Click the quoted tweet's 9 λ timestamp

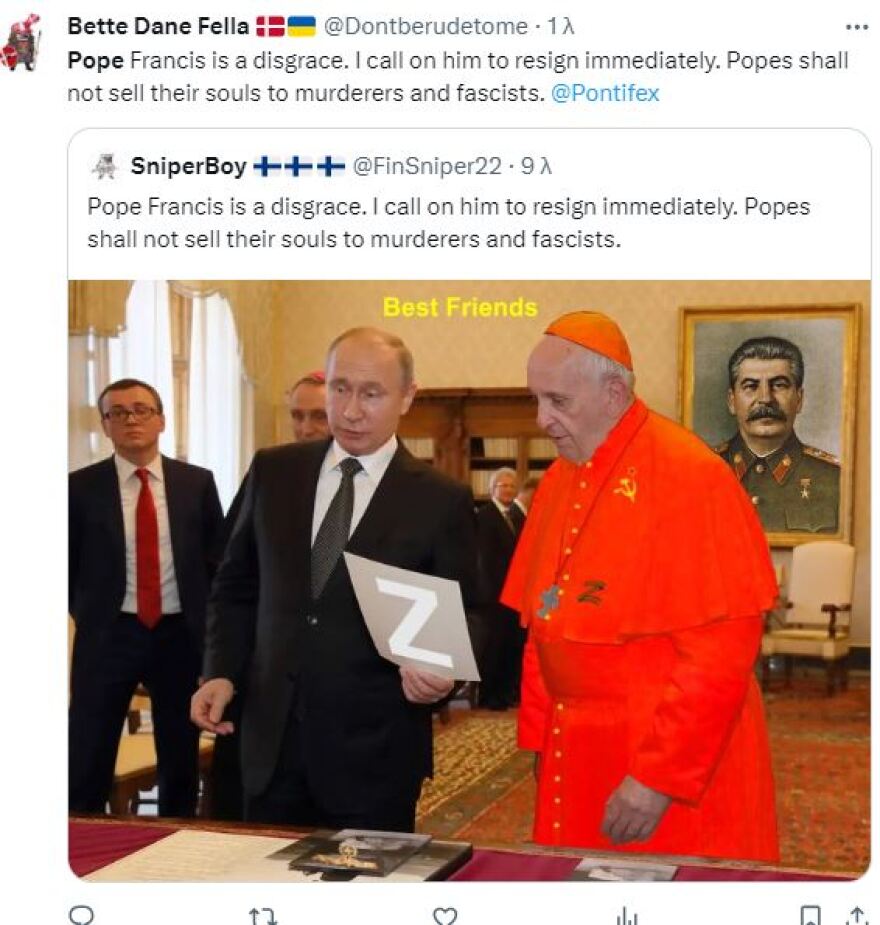(536, 166)
